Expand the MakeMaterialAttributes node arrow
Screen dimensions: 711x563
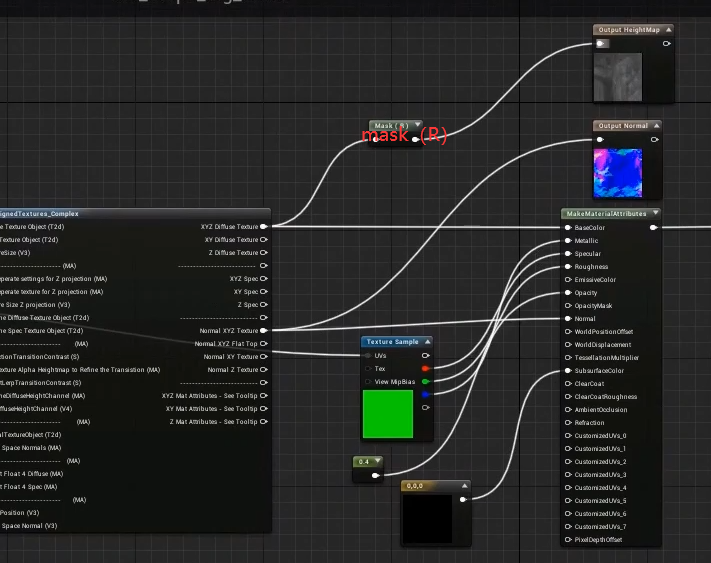(x=655, y=213)
